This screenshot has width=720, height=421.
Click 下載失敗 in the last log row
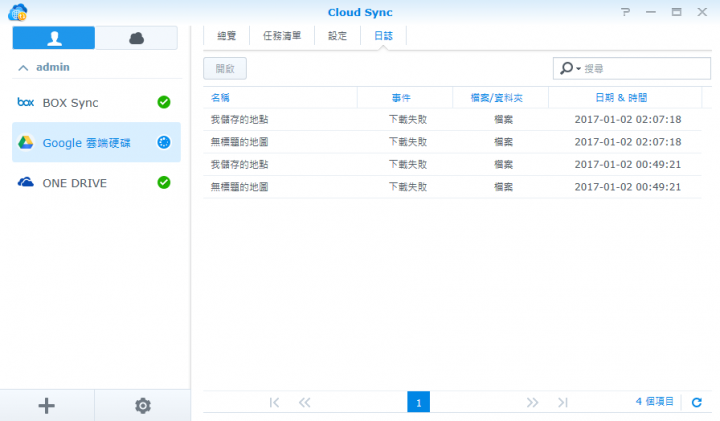(408, 187)
